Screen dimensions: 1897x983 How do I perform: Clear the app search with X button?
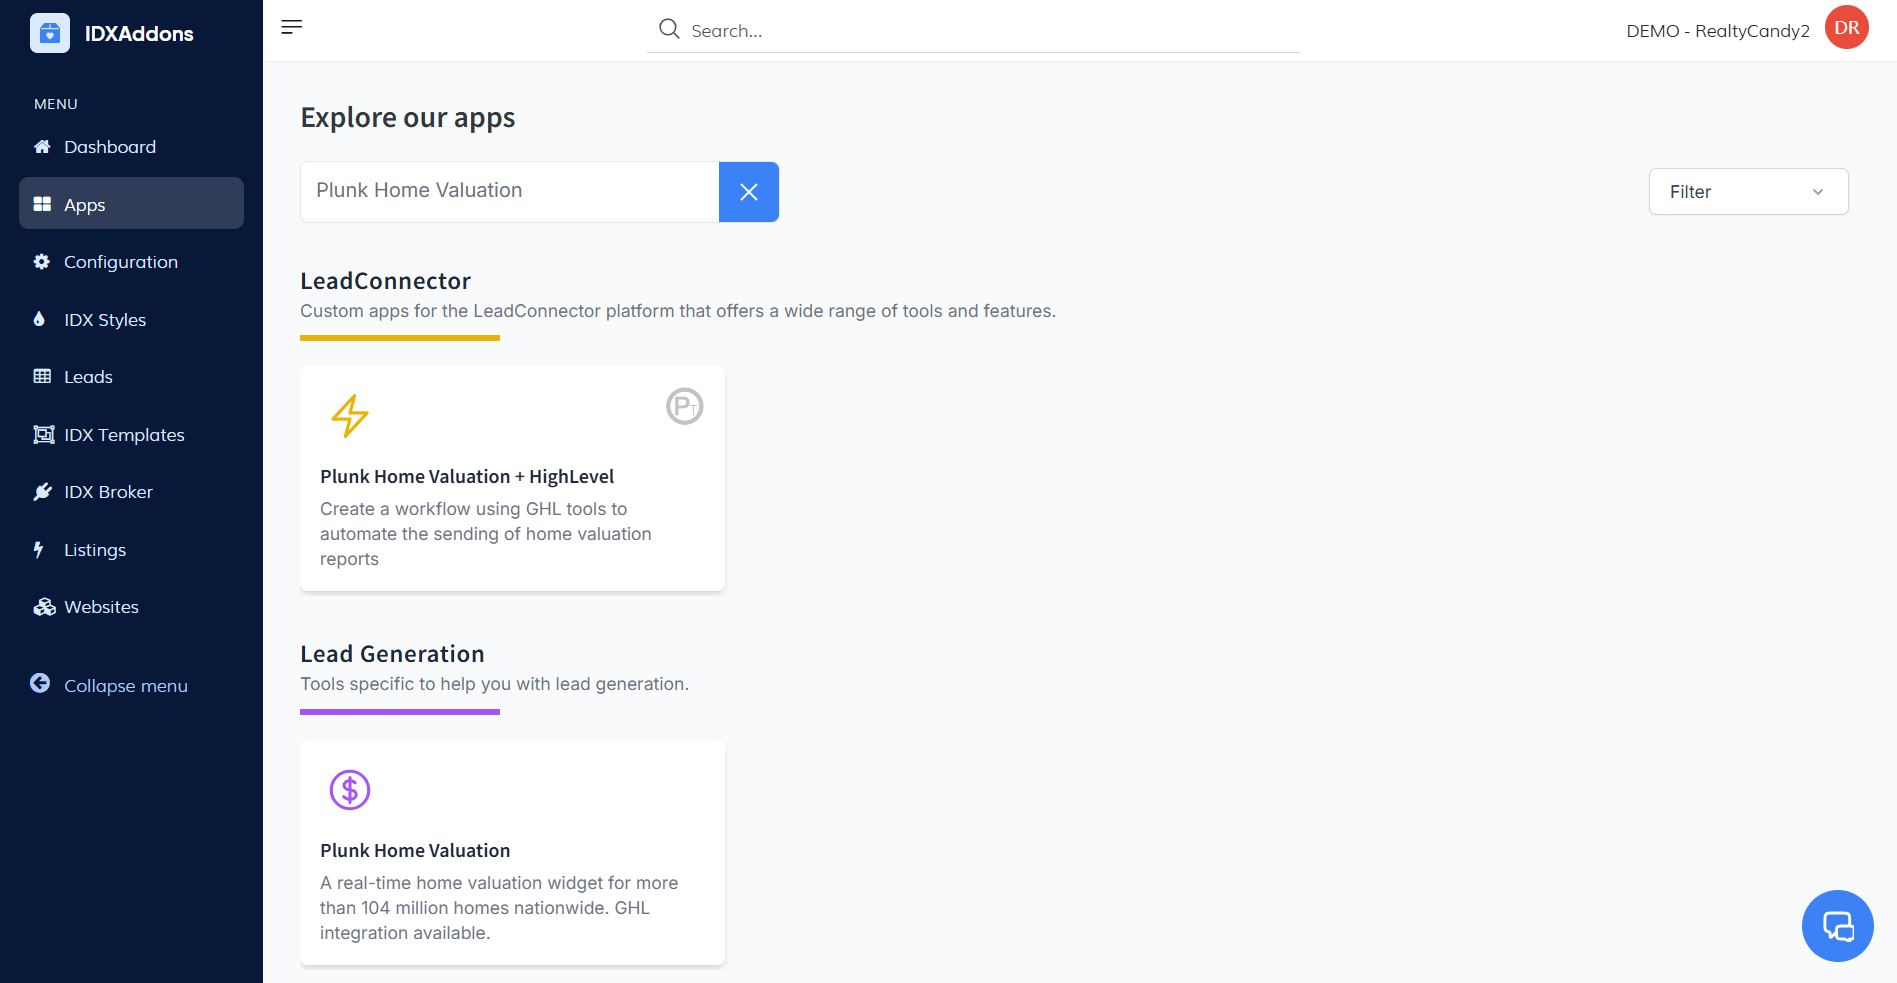pyautogui.click(x=748, y=192)
